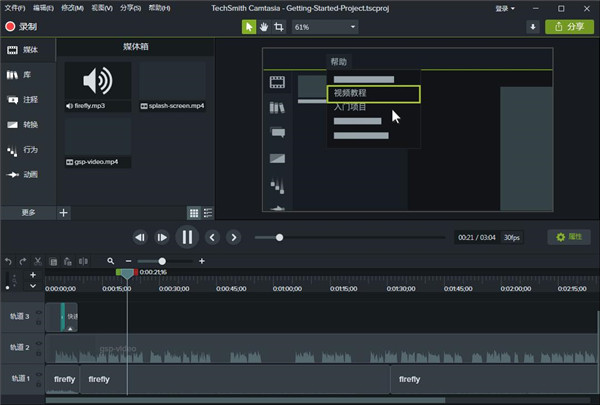The width and height of the screenshot is (600, 405).
Task: Open the 文件 menu
Action: [14, 7]
